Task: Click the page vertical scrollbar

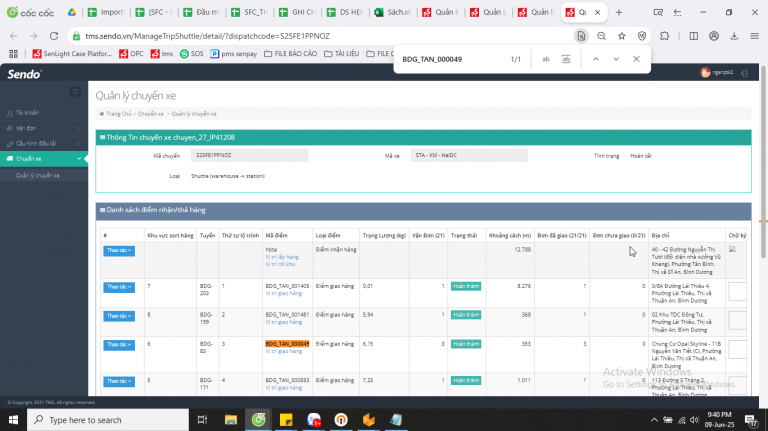Action: (763, 162)
